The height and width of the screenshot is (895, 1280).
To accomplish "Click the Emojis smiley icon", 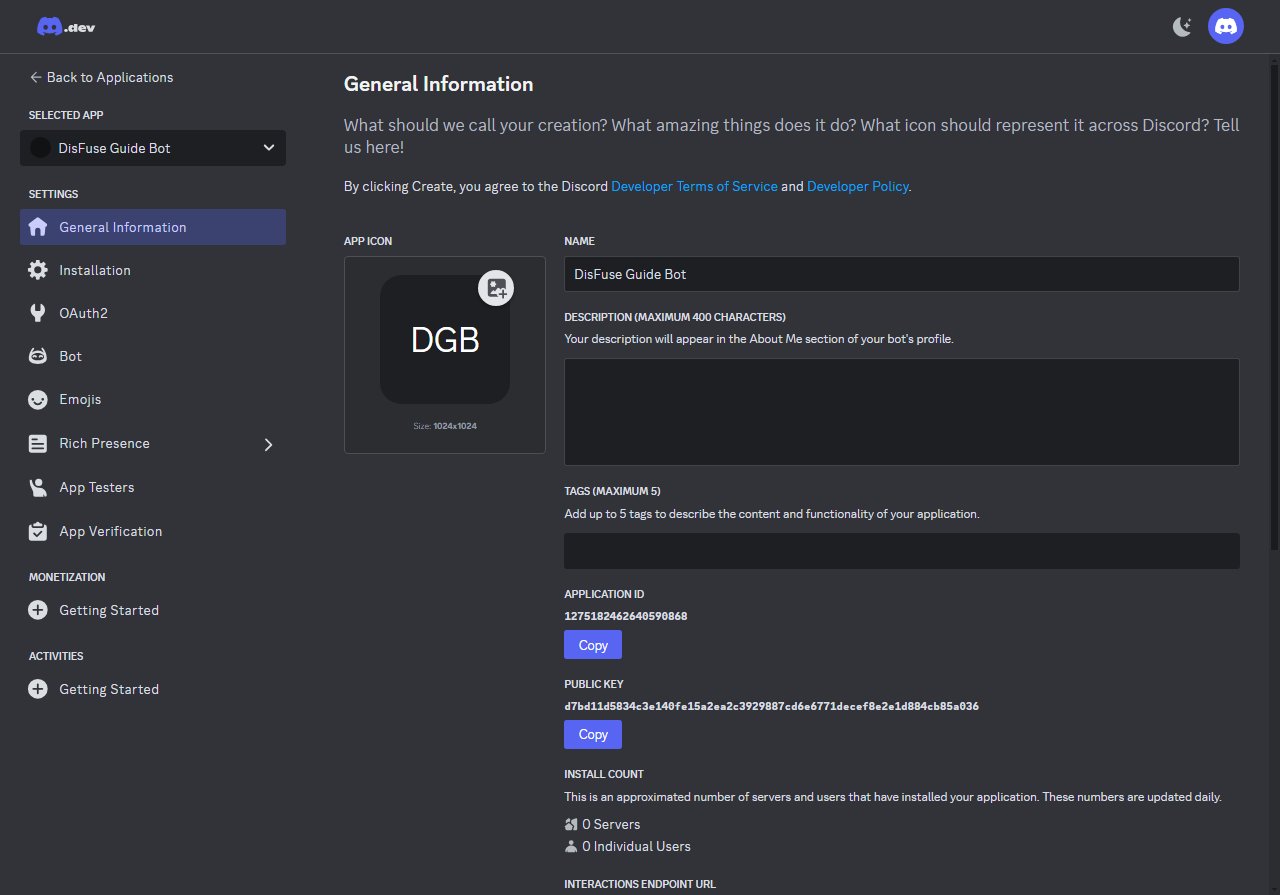I will coord(38,400).
